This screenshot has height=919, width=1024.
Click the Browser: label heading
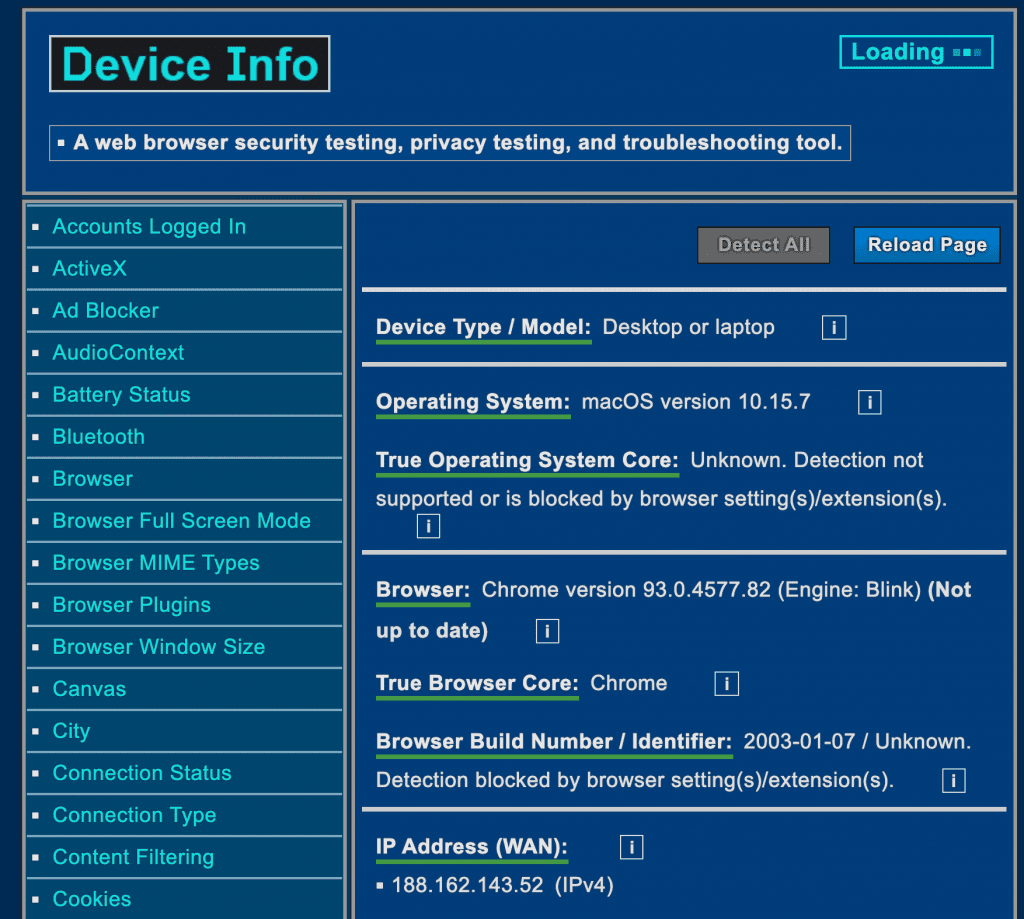click(423, 590)
